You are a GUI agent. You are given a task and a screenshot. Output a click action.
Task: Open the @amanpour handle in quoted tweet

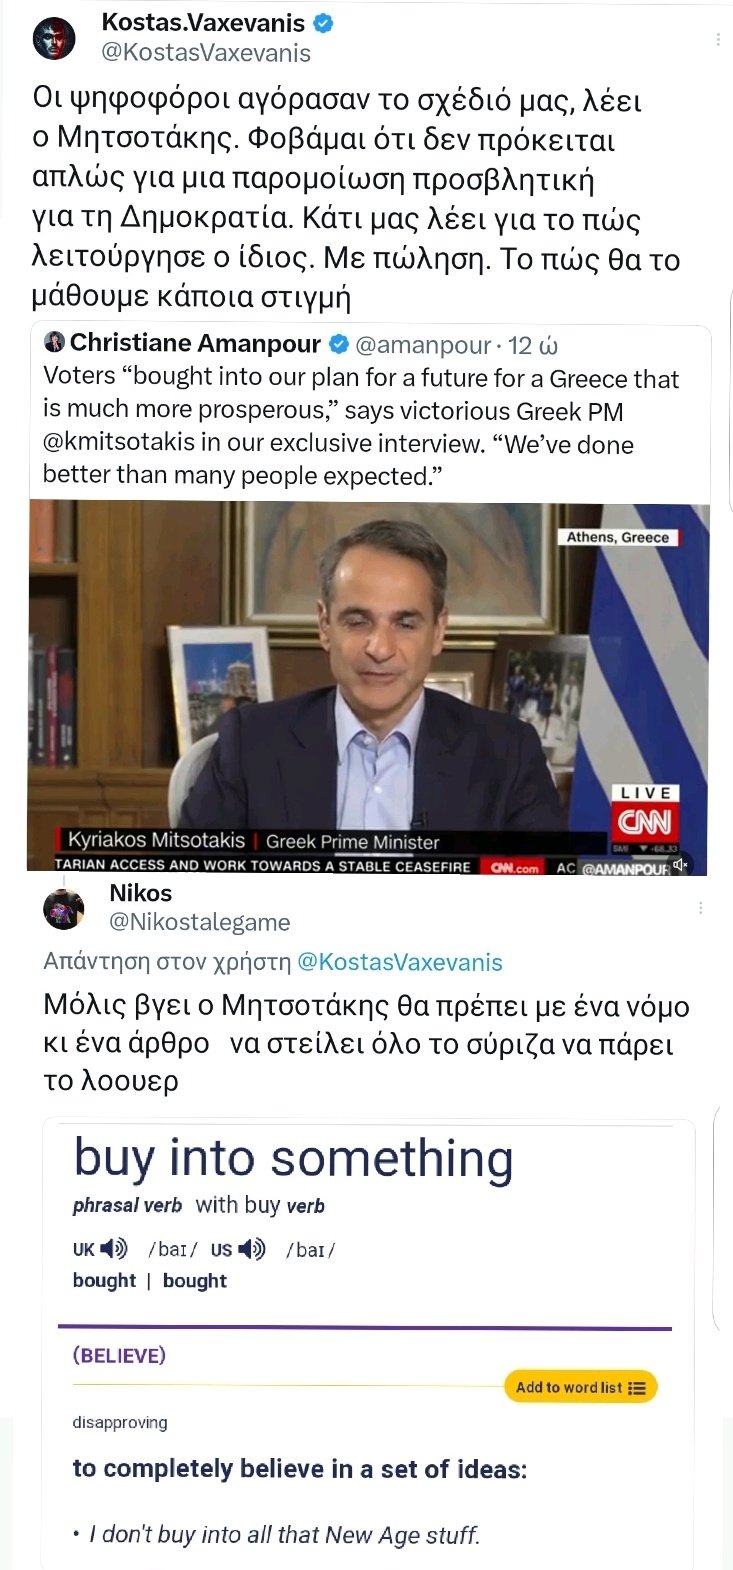point(423,345)
